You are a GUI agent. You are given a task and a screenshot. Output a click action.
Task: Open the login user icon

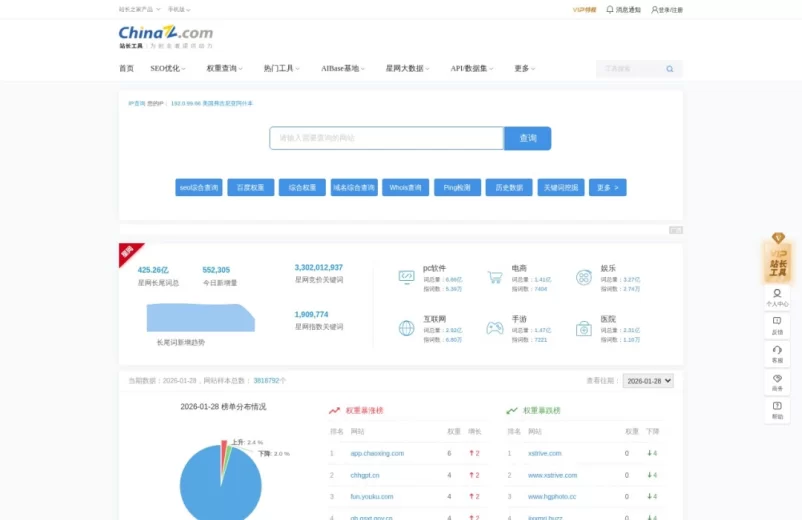pos(654,10)
